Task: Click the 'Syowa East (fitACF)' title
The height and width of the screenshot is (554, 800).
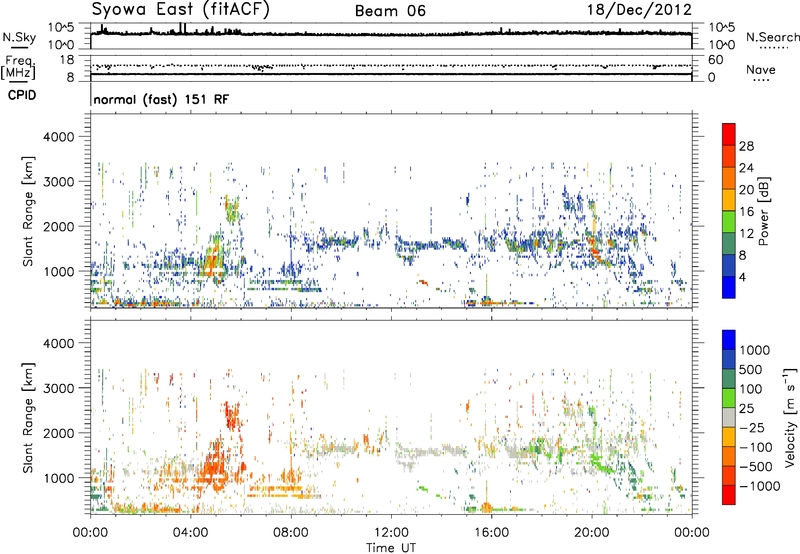Action: click(180, 9)
